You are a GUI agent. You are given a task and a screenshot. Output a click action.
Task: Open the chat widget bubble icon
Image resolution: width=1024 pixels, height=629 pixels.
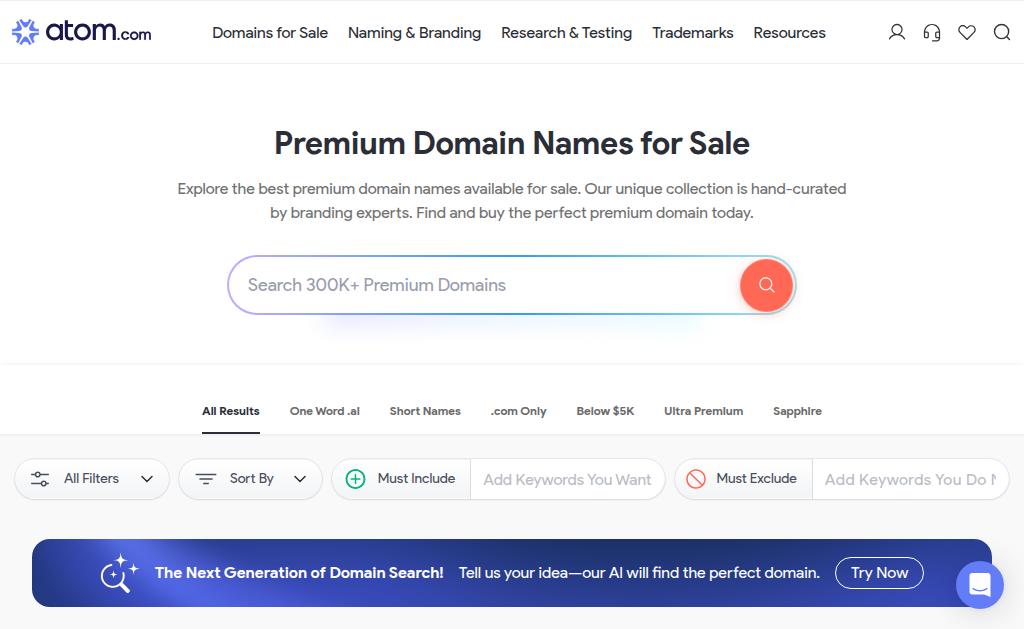(980, 585)
